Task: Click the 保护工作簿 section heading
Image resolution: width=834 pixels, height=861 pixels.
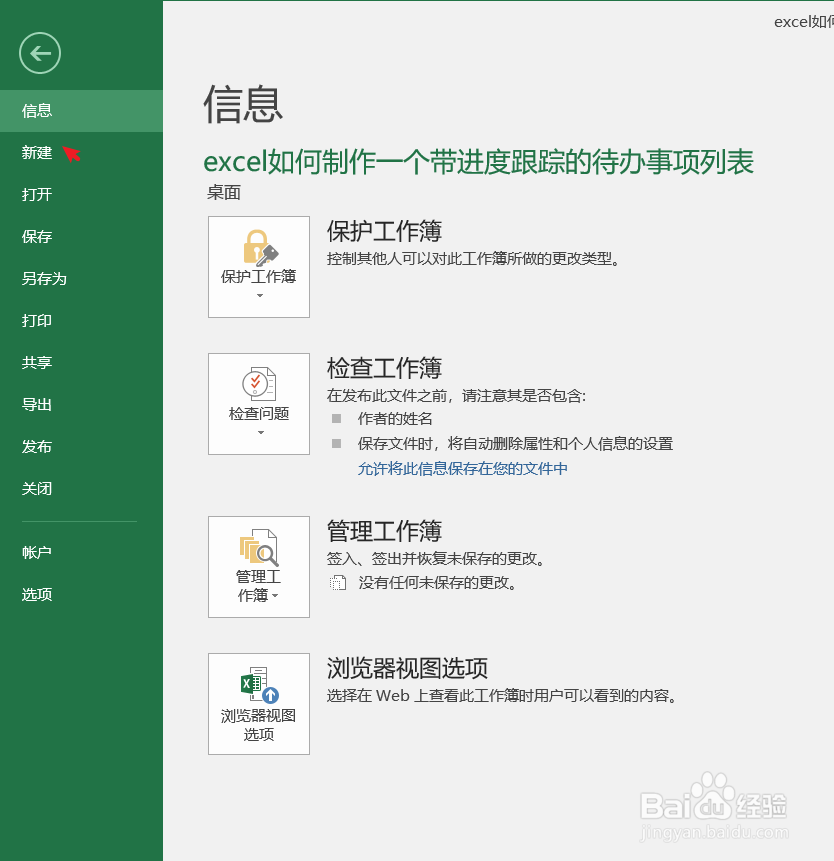Action: pyautogui.click(x=384, y=231)
